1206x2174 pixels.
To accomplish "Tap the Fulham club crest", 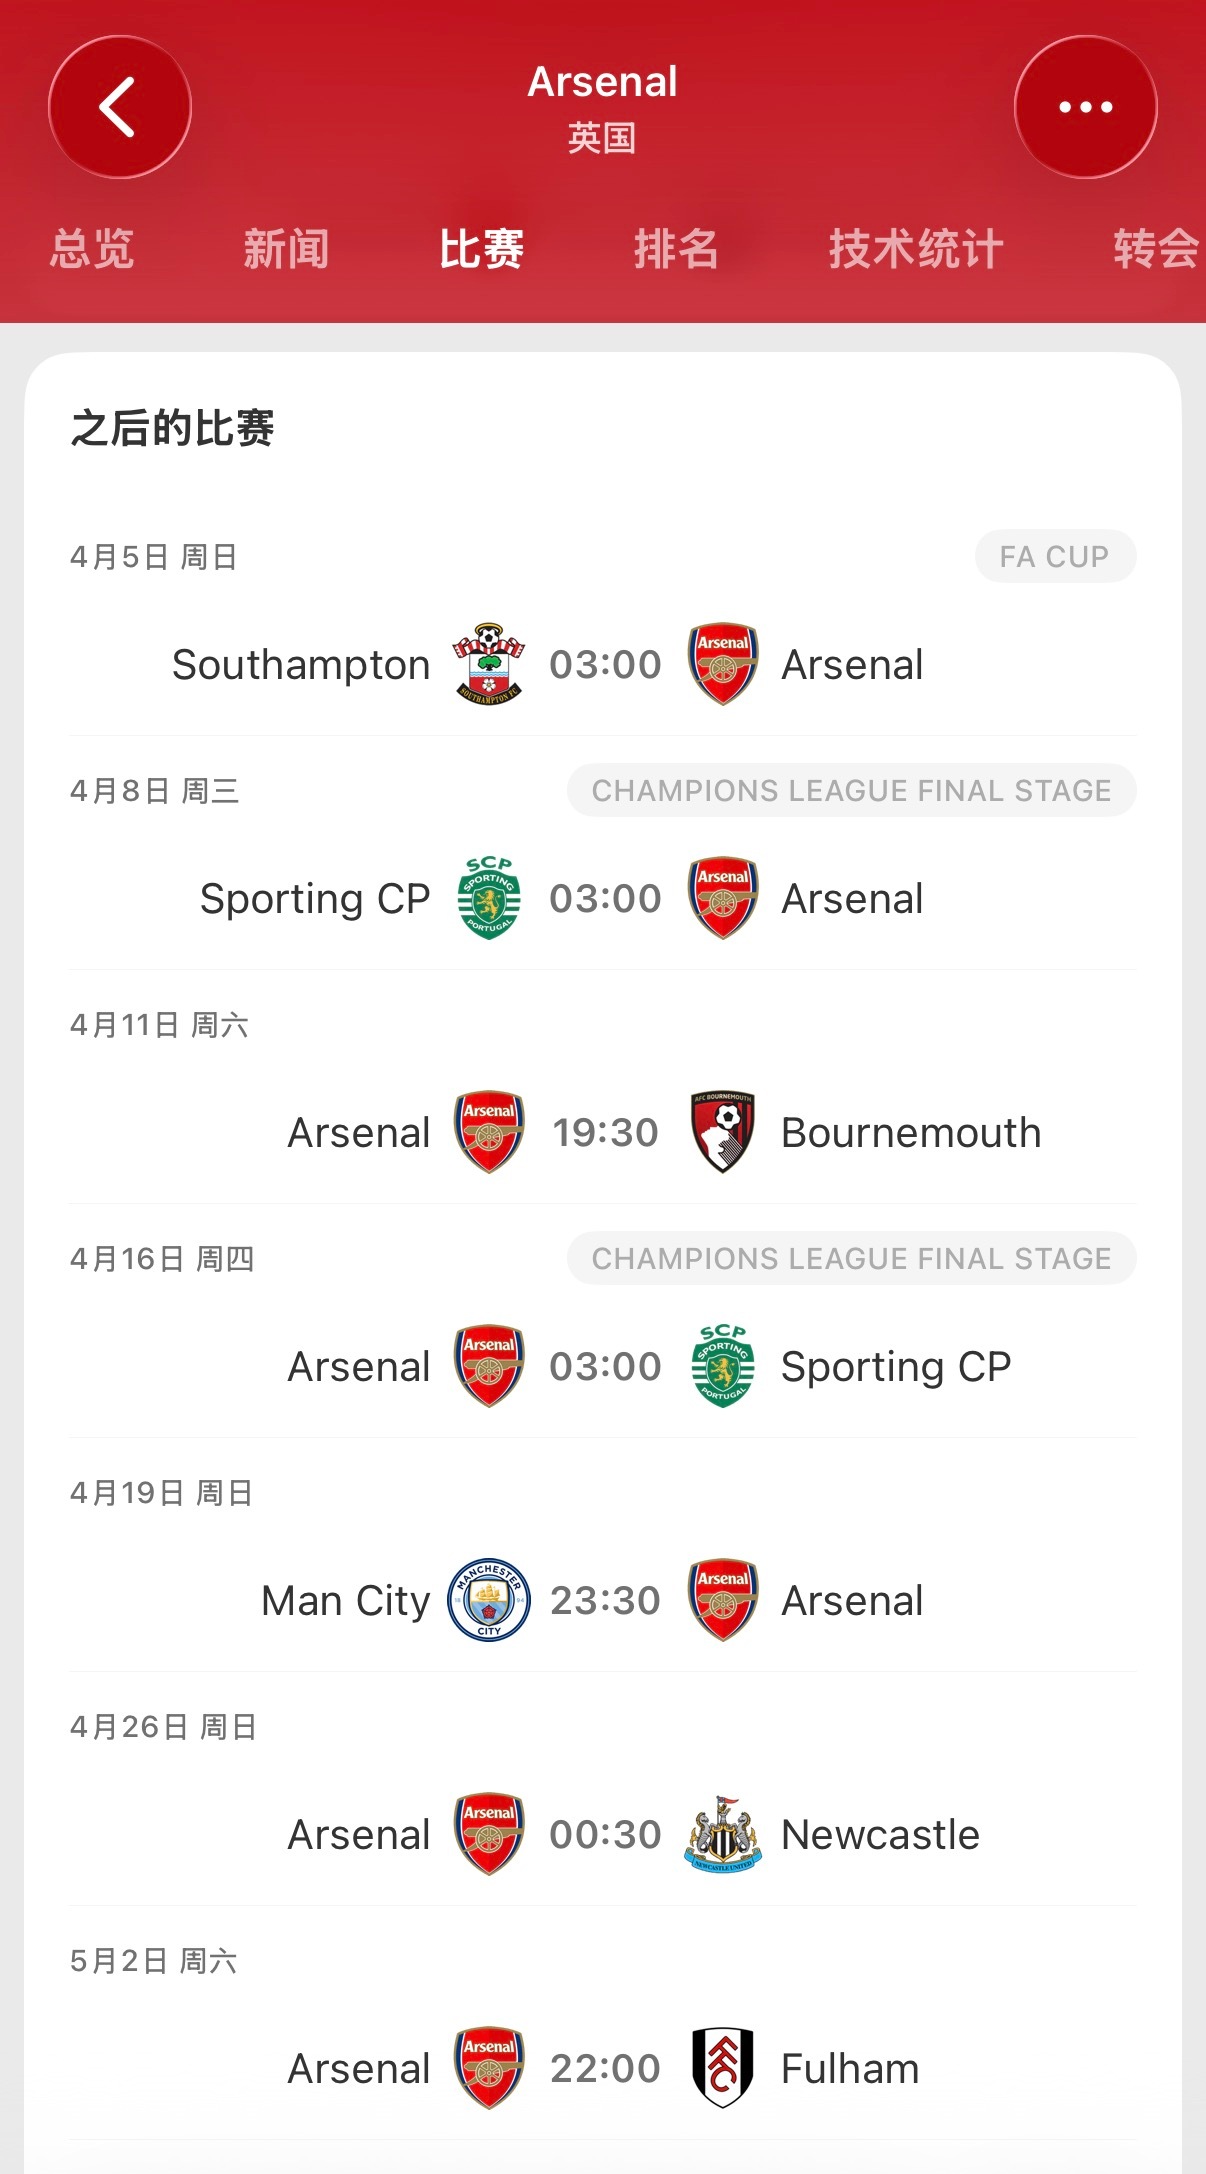I will click(x=723, y=2068).
